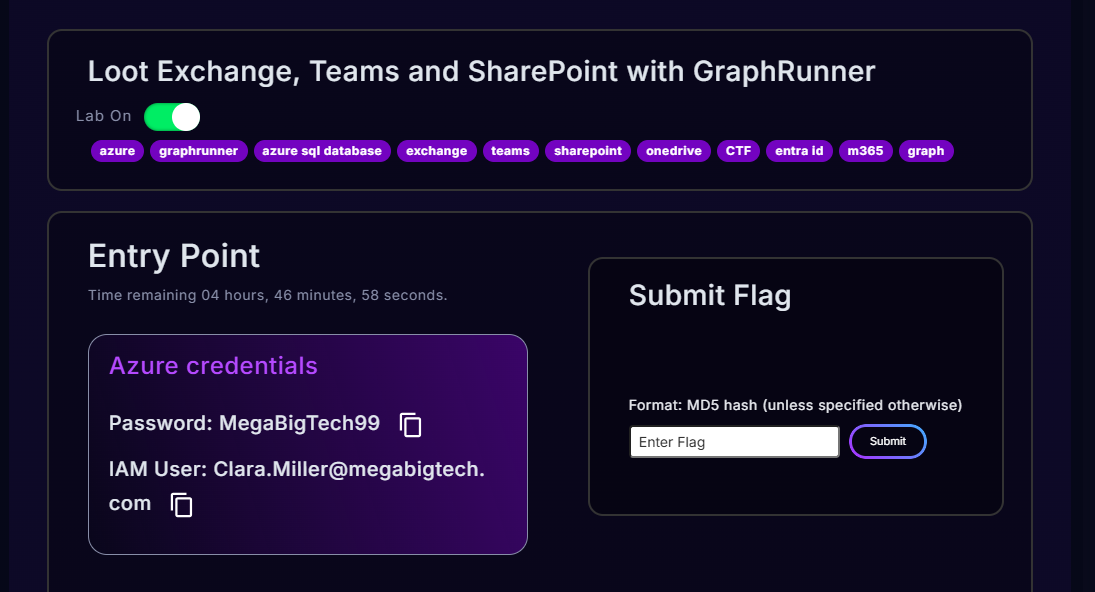Select the graphrunner tag
This screenshot has width=1095, height=592.
pyautogui.click(x=198, y=151)
